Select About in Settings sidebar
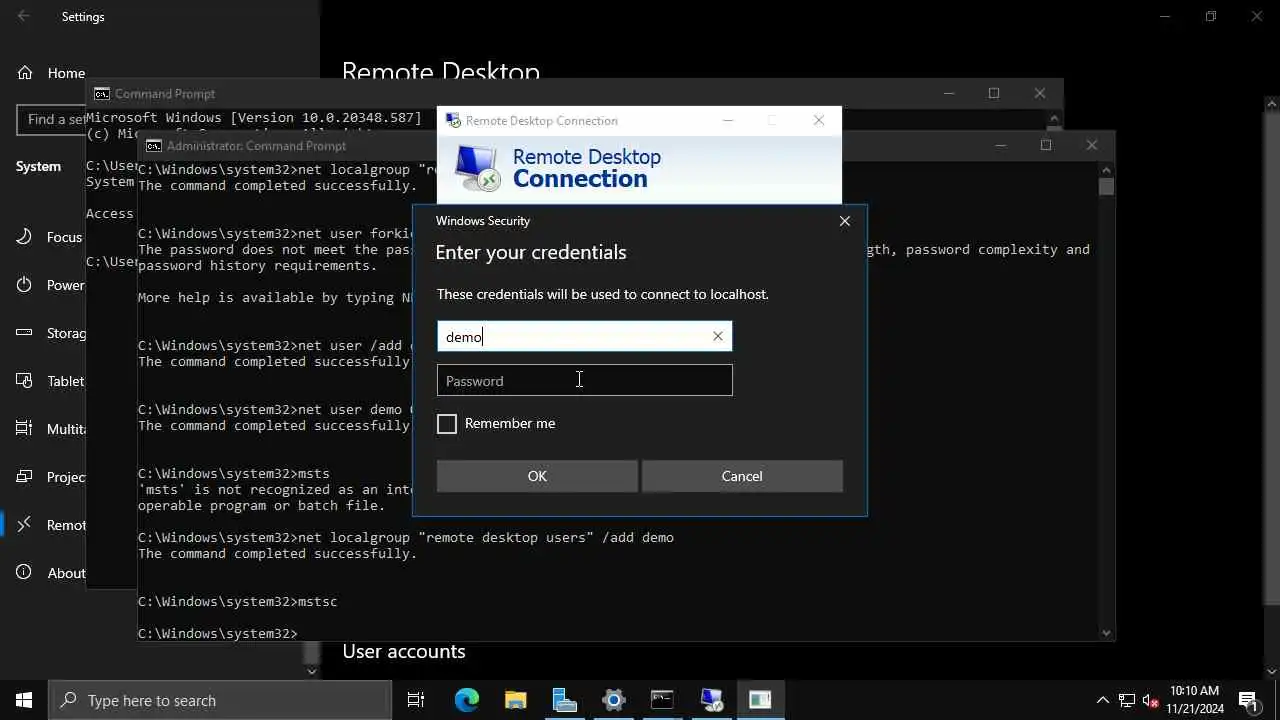Screen dimensions: 1280x720 pos(51,573)
